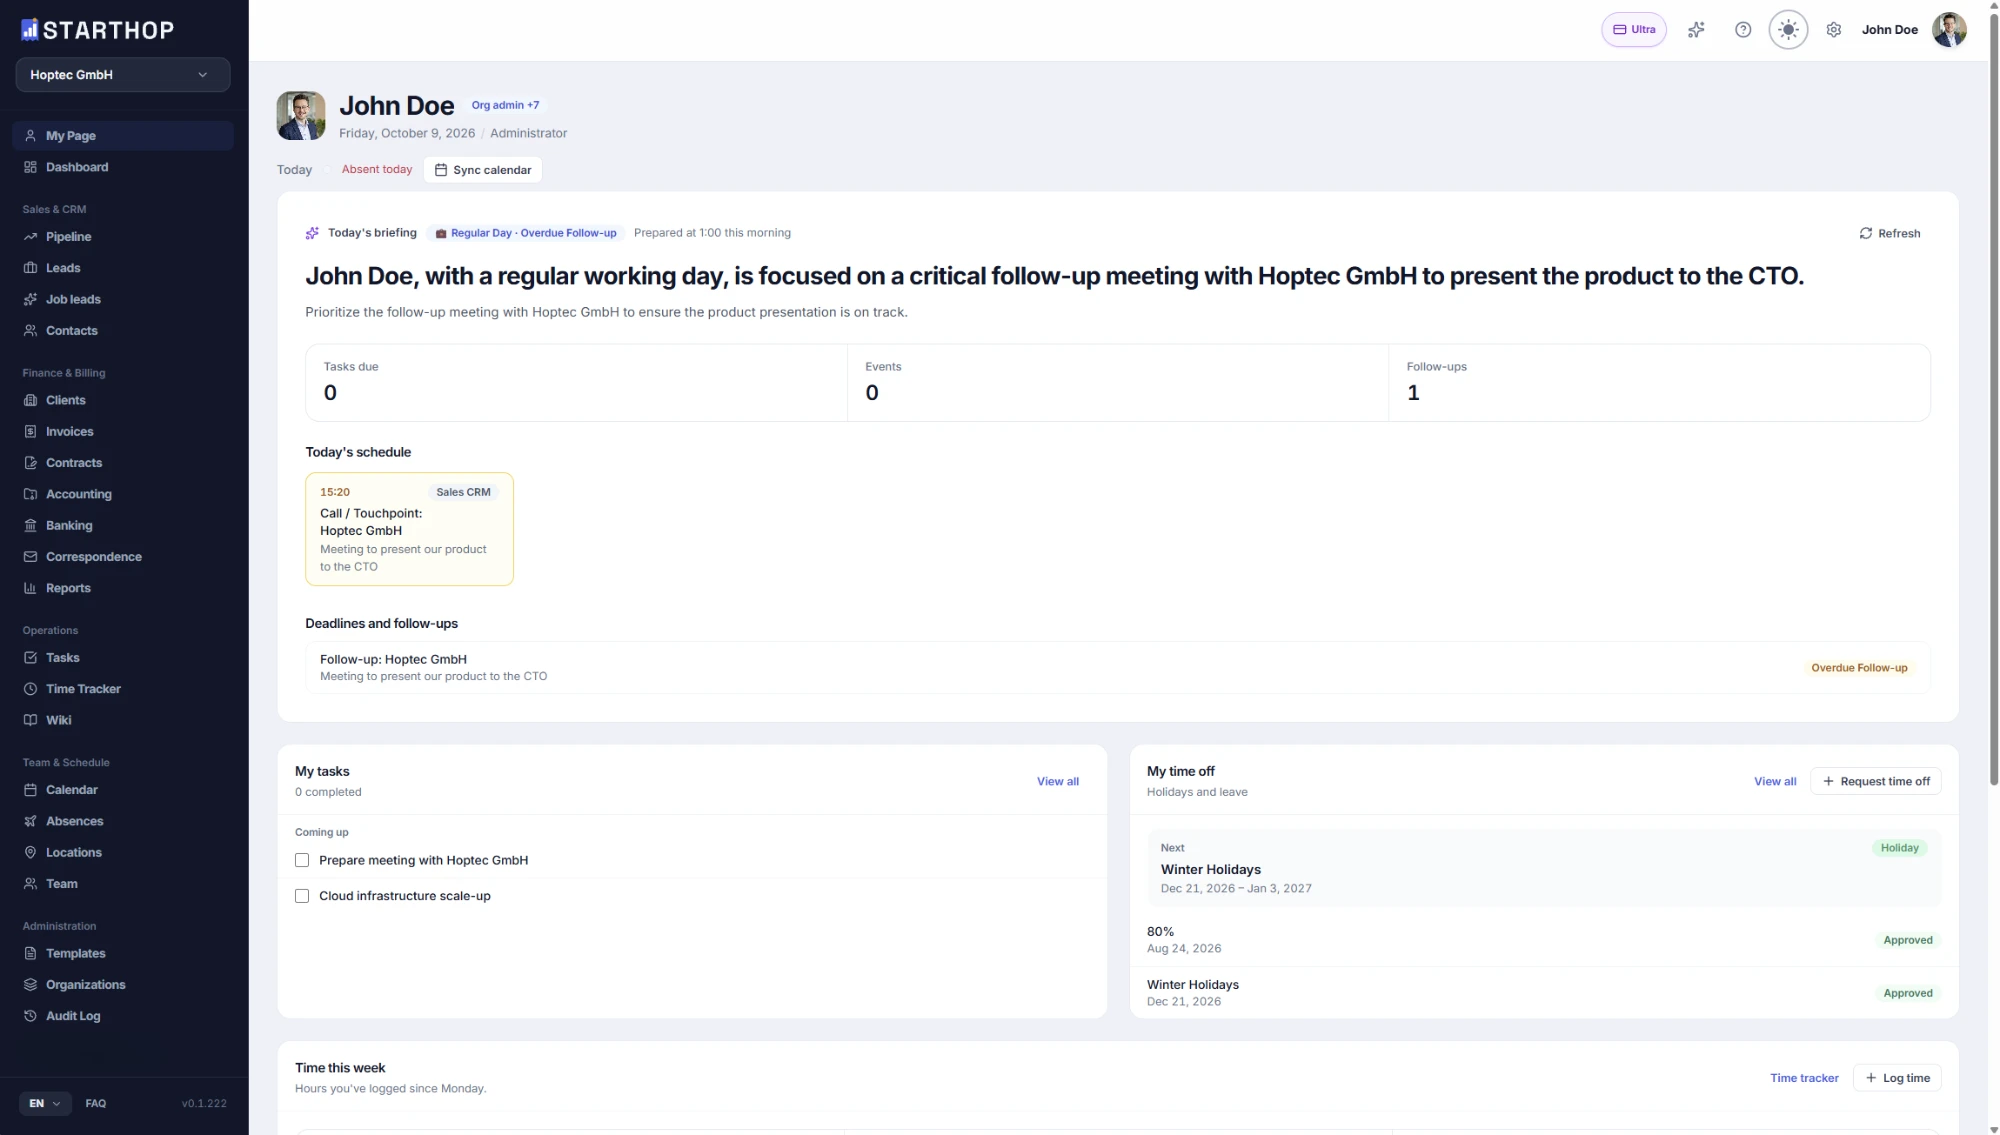Click the Audit Log history icon

pos(30,1016)
